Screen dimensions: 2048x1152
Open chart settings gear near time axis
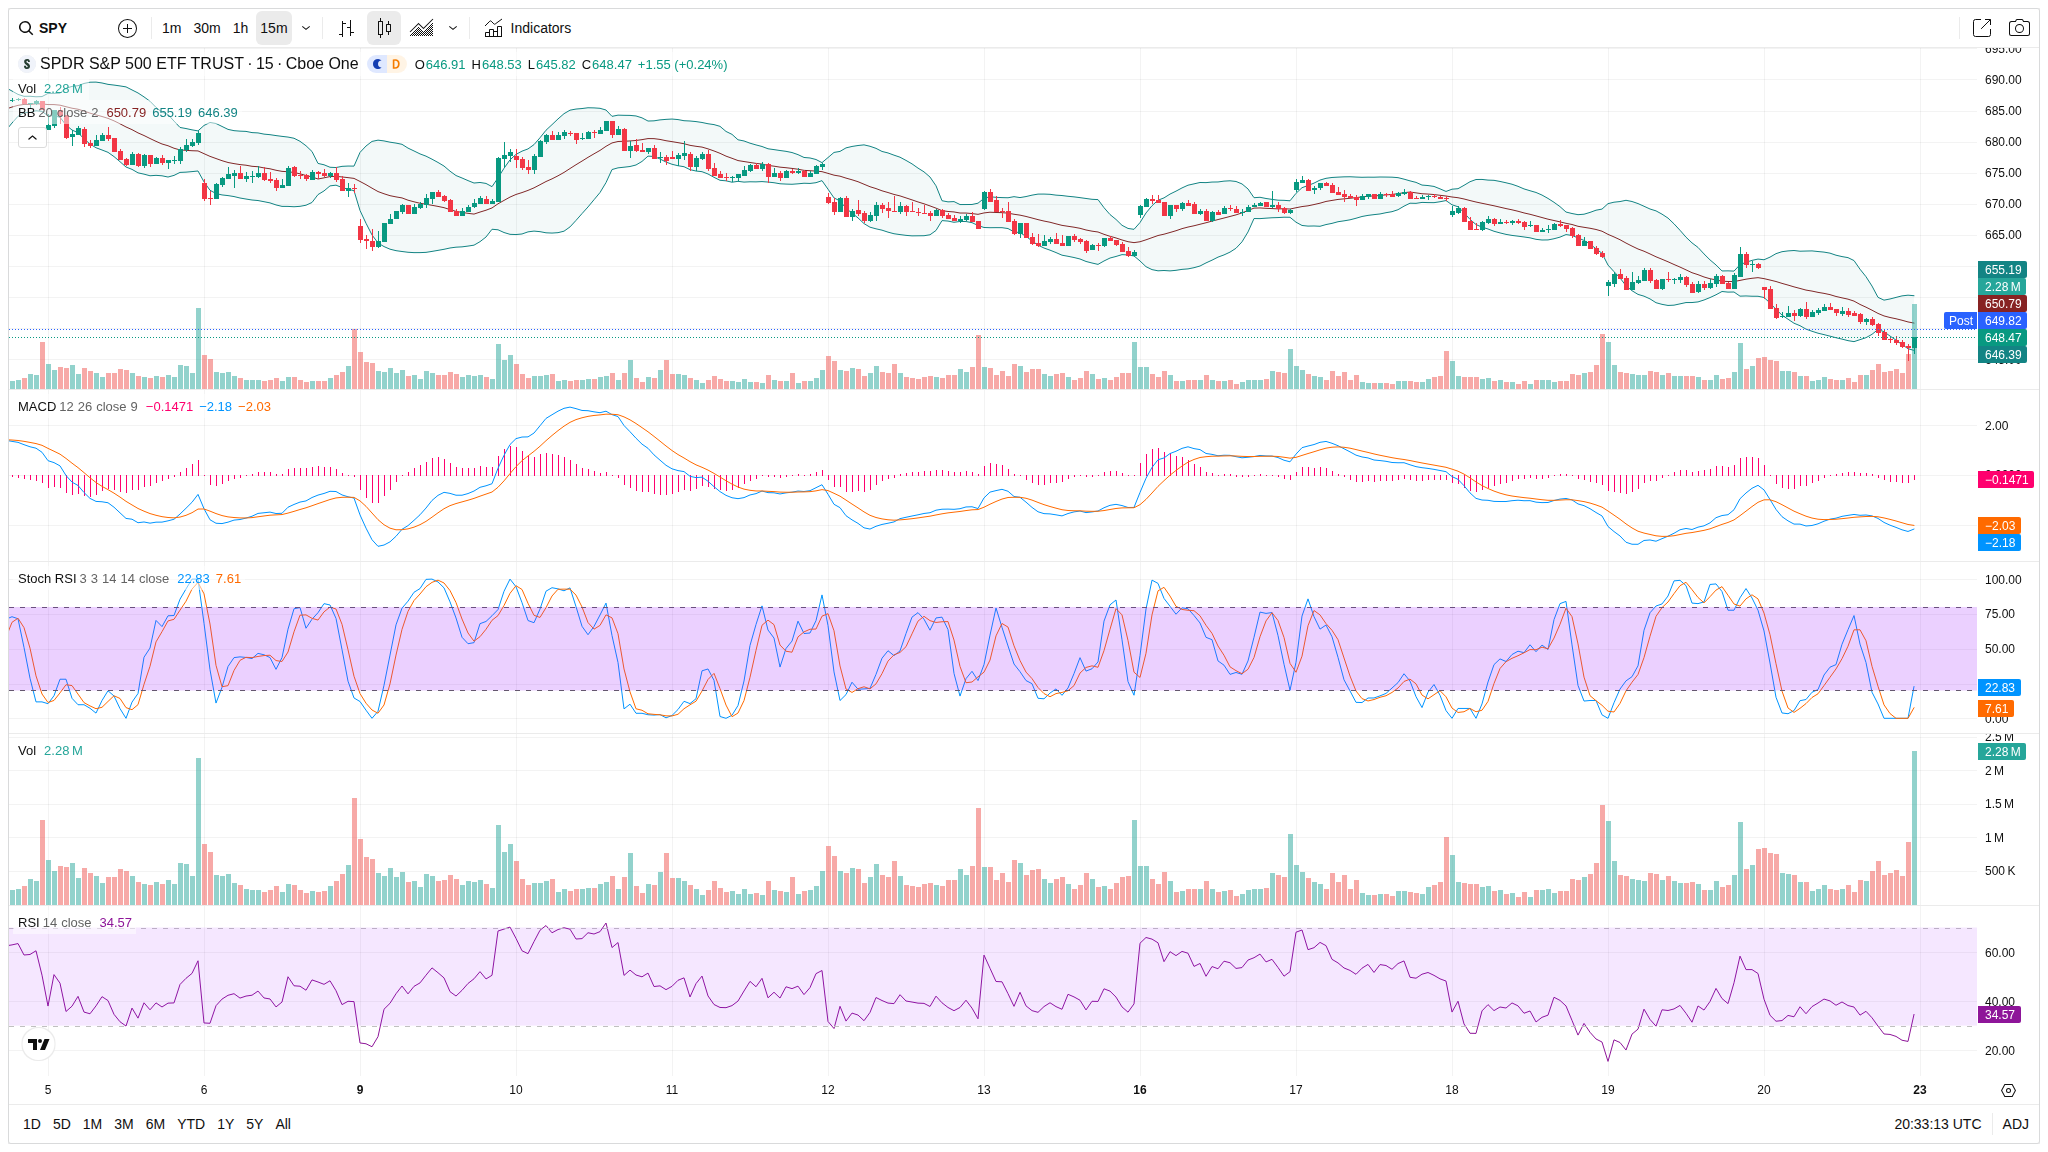tap(2008, 1090)
